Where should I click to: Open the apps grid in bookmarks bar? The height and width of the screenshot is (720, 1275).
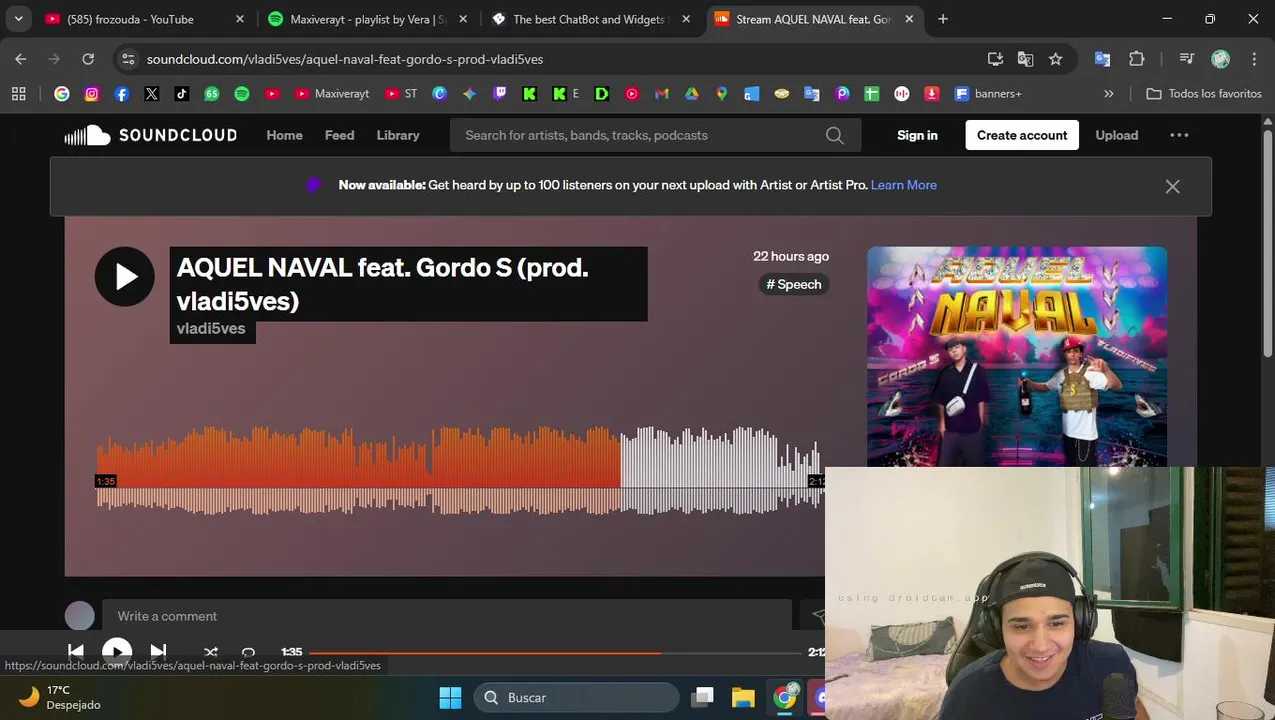click(x=18, y=93)
